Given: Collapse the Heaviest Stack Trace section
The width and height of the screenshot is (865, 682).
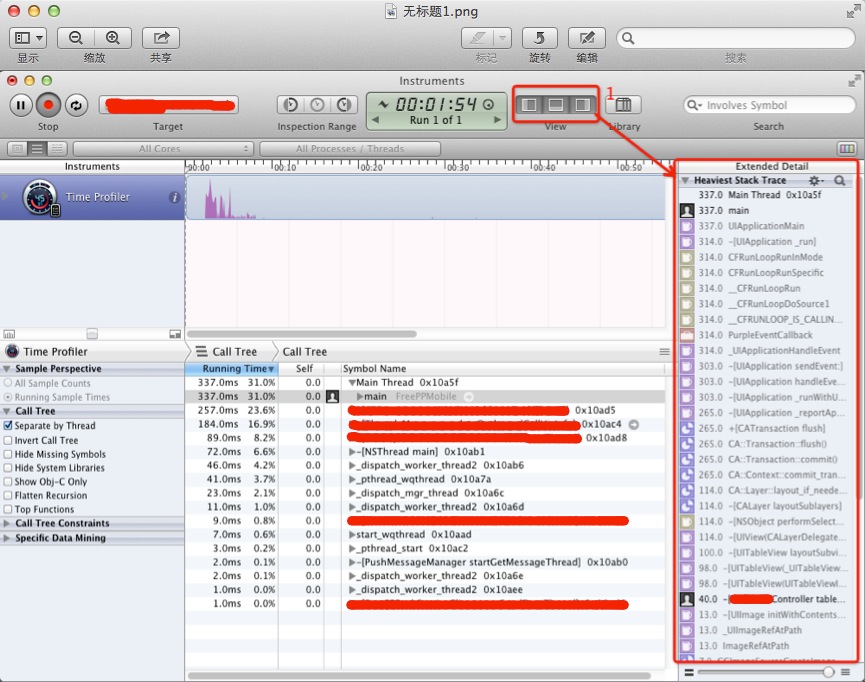Looking at the screenshot, I should 685,180.
